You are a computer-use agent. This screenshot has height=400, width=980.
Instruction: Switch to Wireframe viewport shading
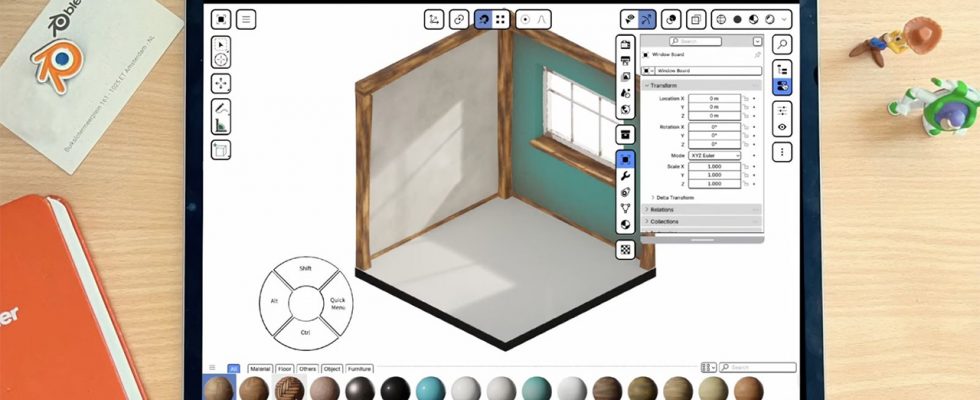[x=721, y=19]
